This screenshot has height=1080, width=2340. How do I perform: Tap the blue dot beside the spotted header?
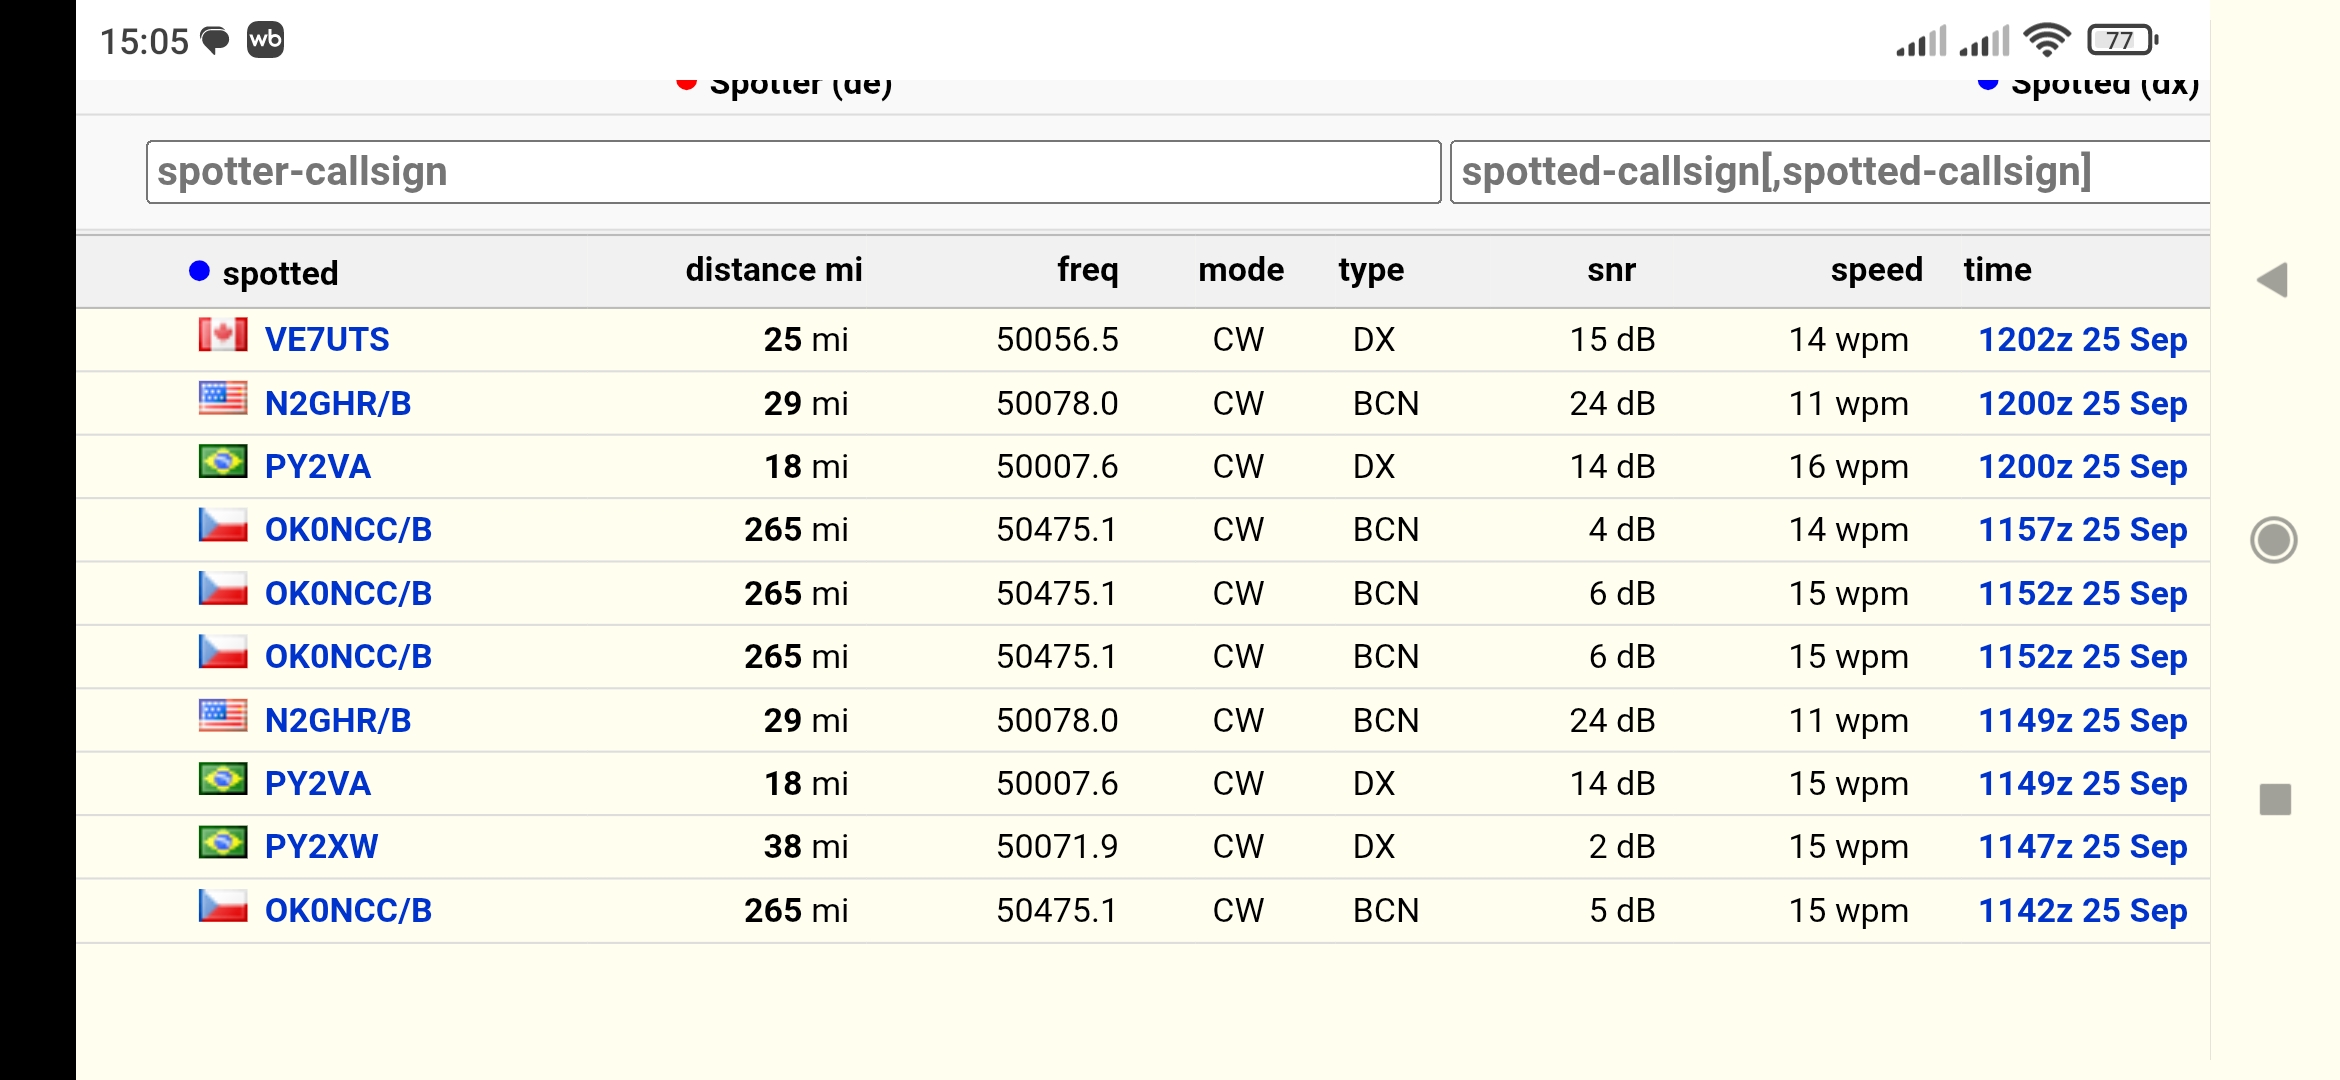pos(199,271)
